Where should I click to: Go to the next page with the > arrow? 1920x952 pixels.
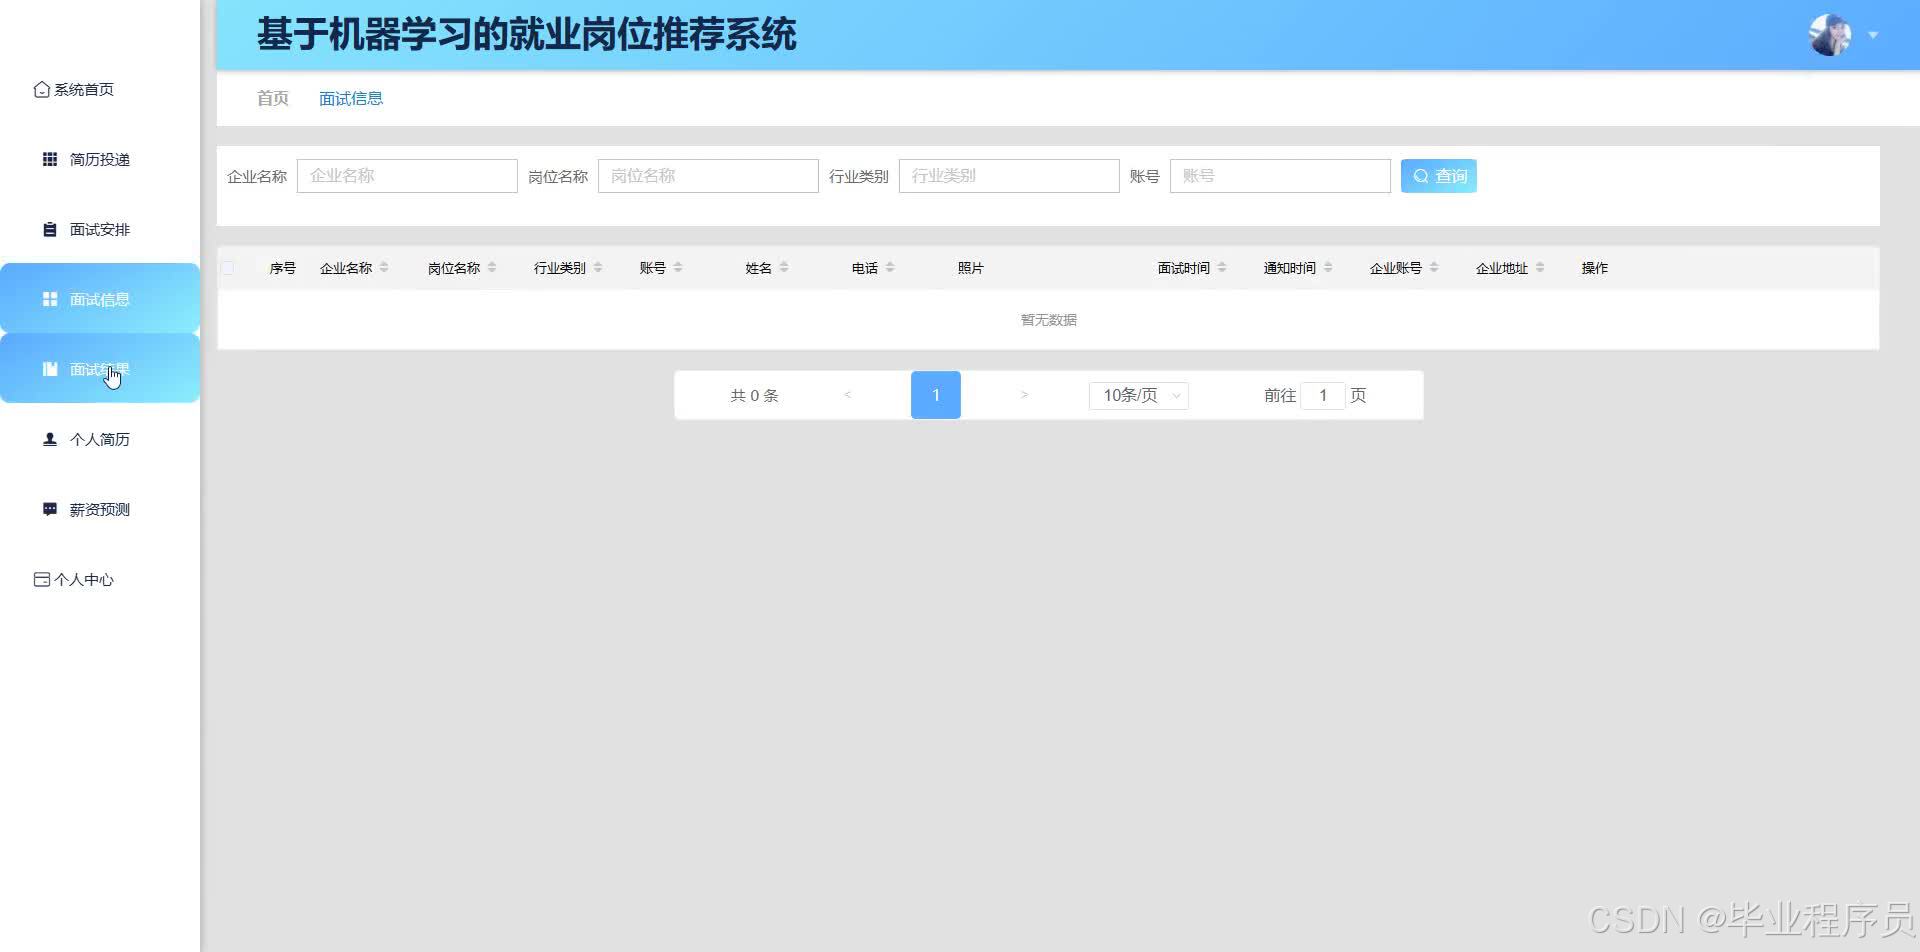click(x=1023, y=394)
